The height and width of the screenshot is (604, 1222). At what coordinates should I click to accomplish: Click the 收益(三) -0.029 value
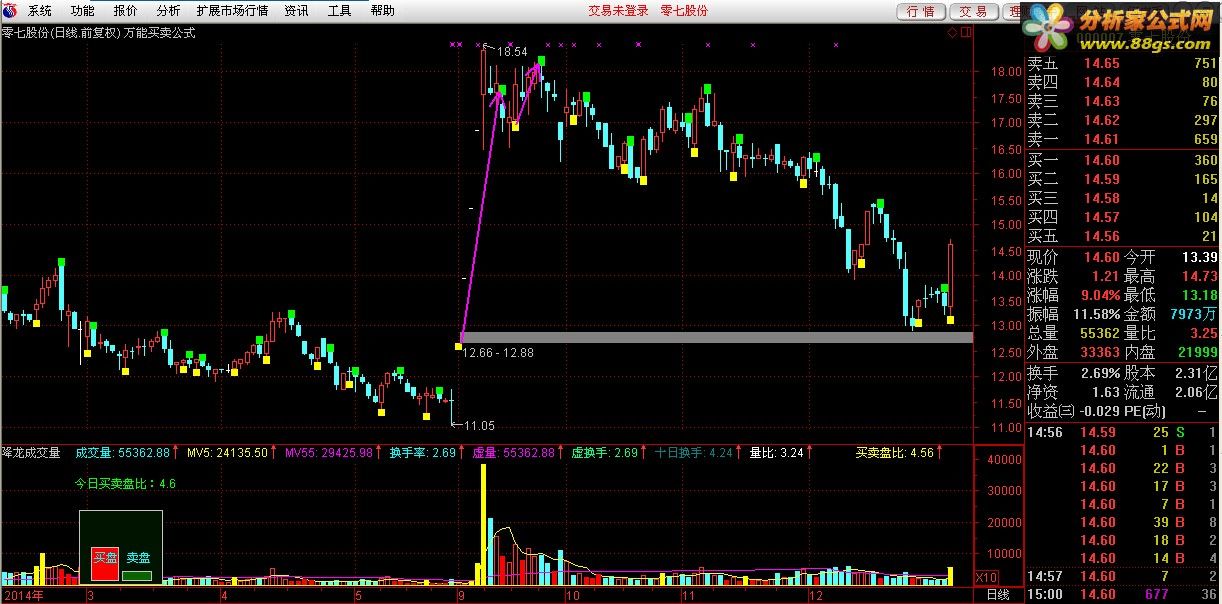(1100, 411)
